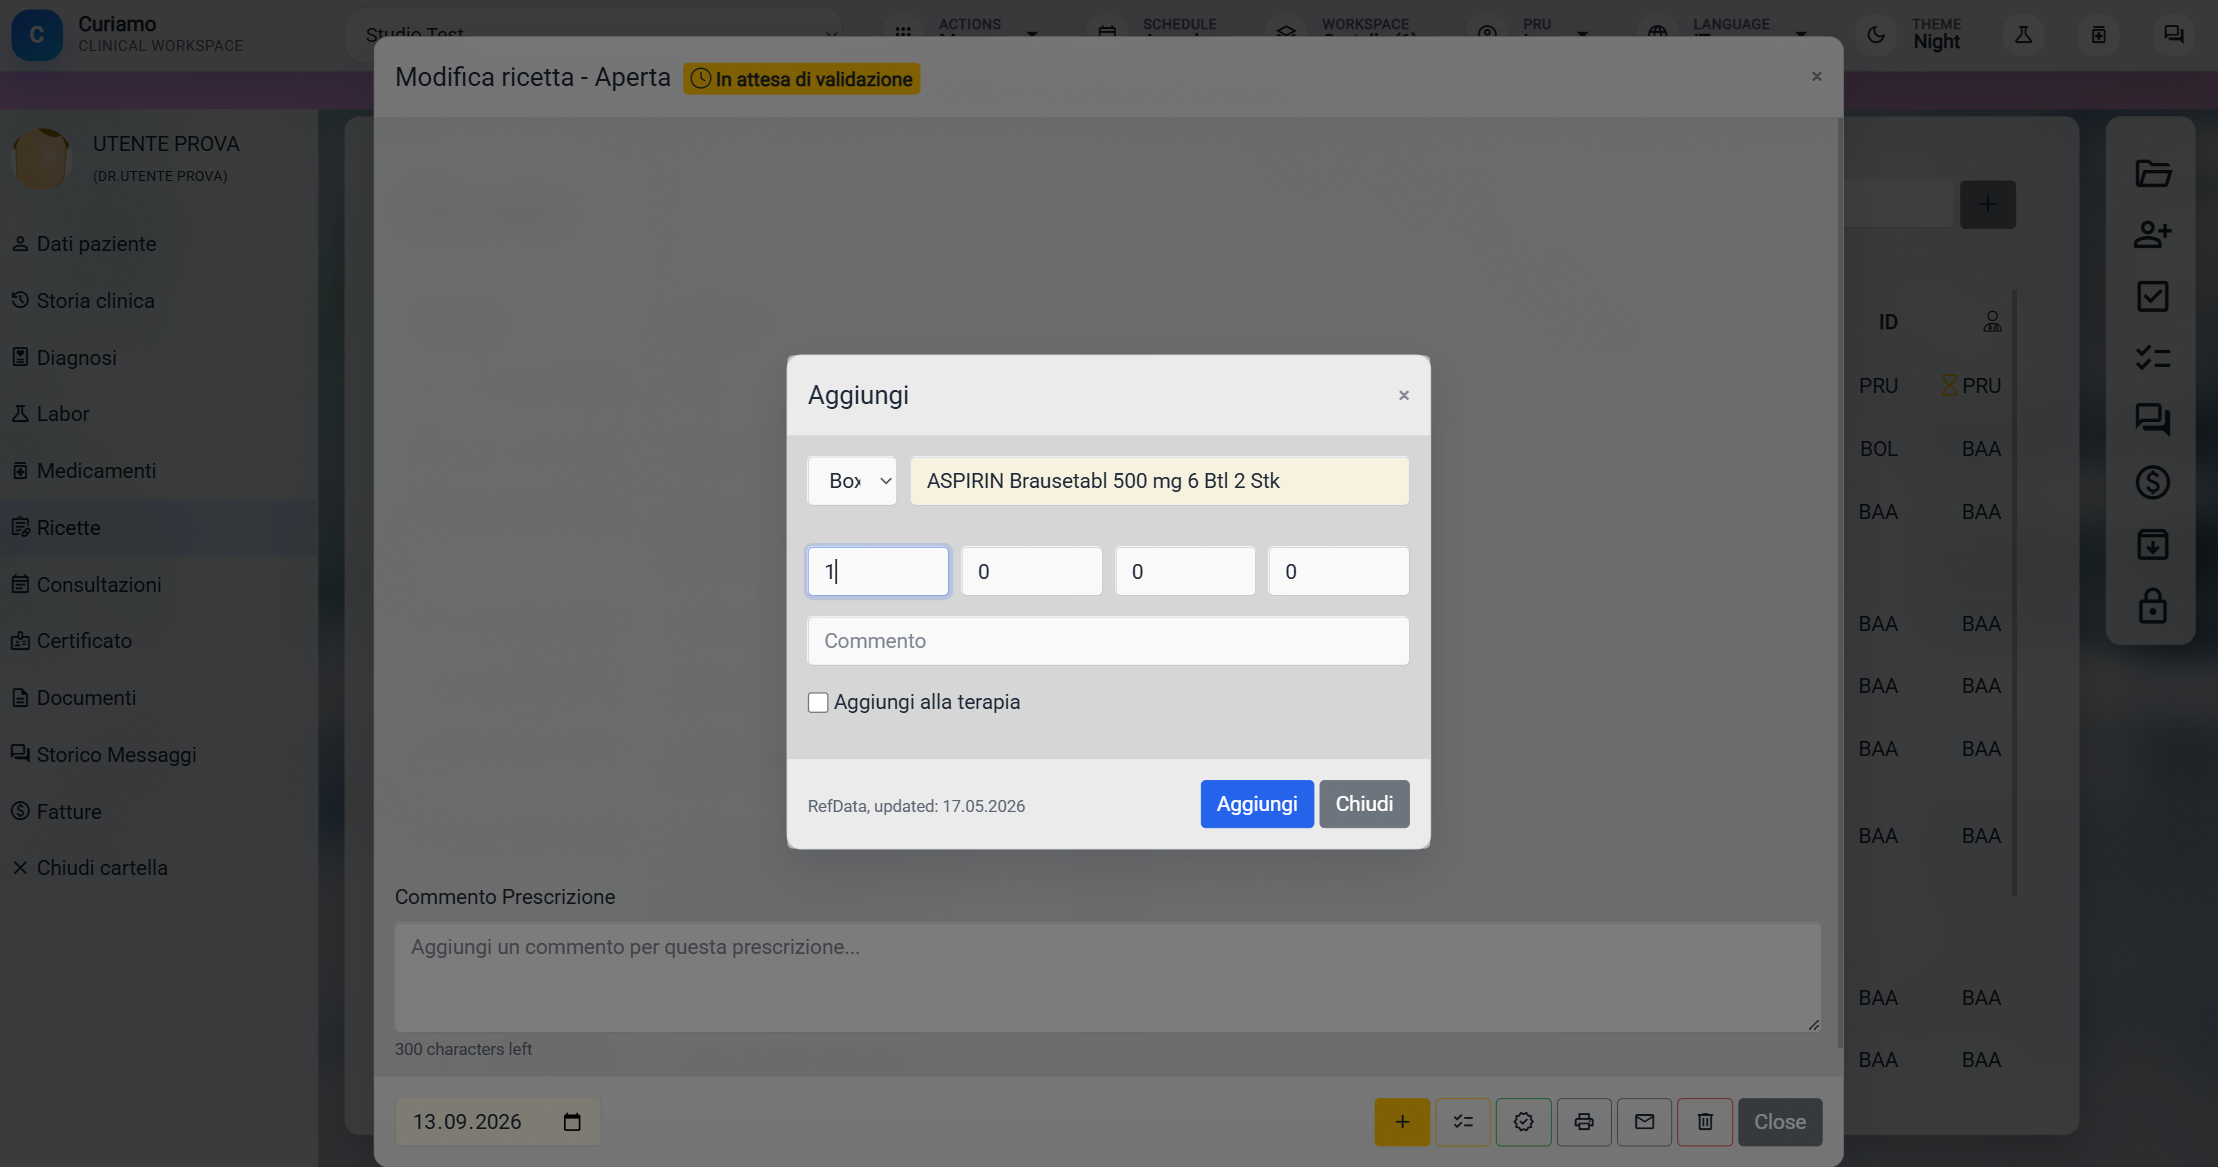Open the checkbox task icon in right sidebar
Viewport: 2218px width, 1167px height.
tap(2152, 296)
